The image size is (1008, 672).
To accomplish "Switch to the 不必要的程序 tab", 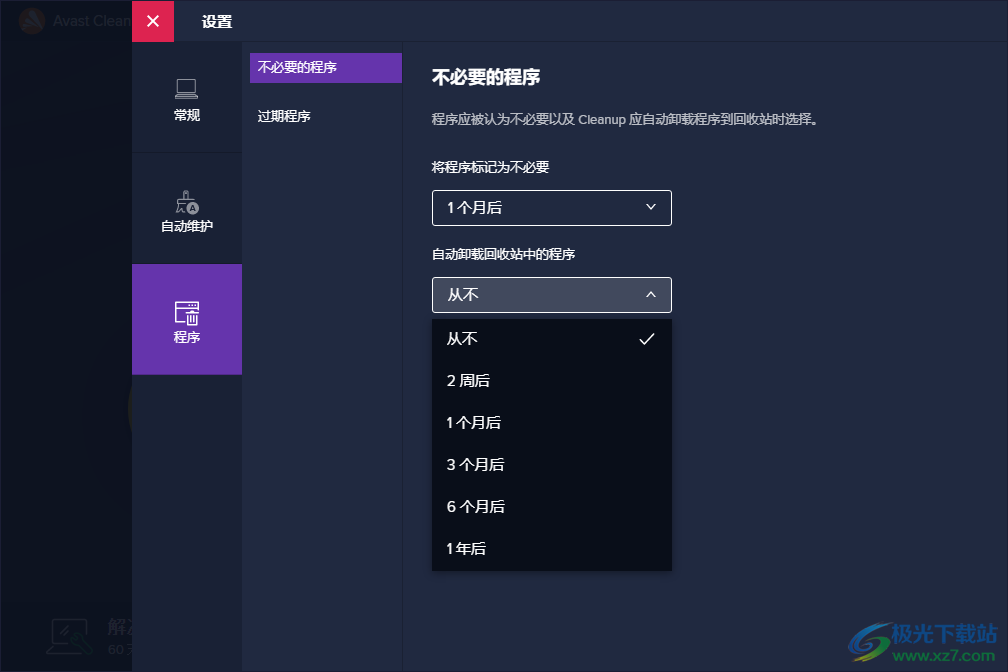I will click(x=325, y=68).
